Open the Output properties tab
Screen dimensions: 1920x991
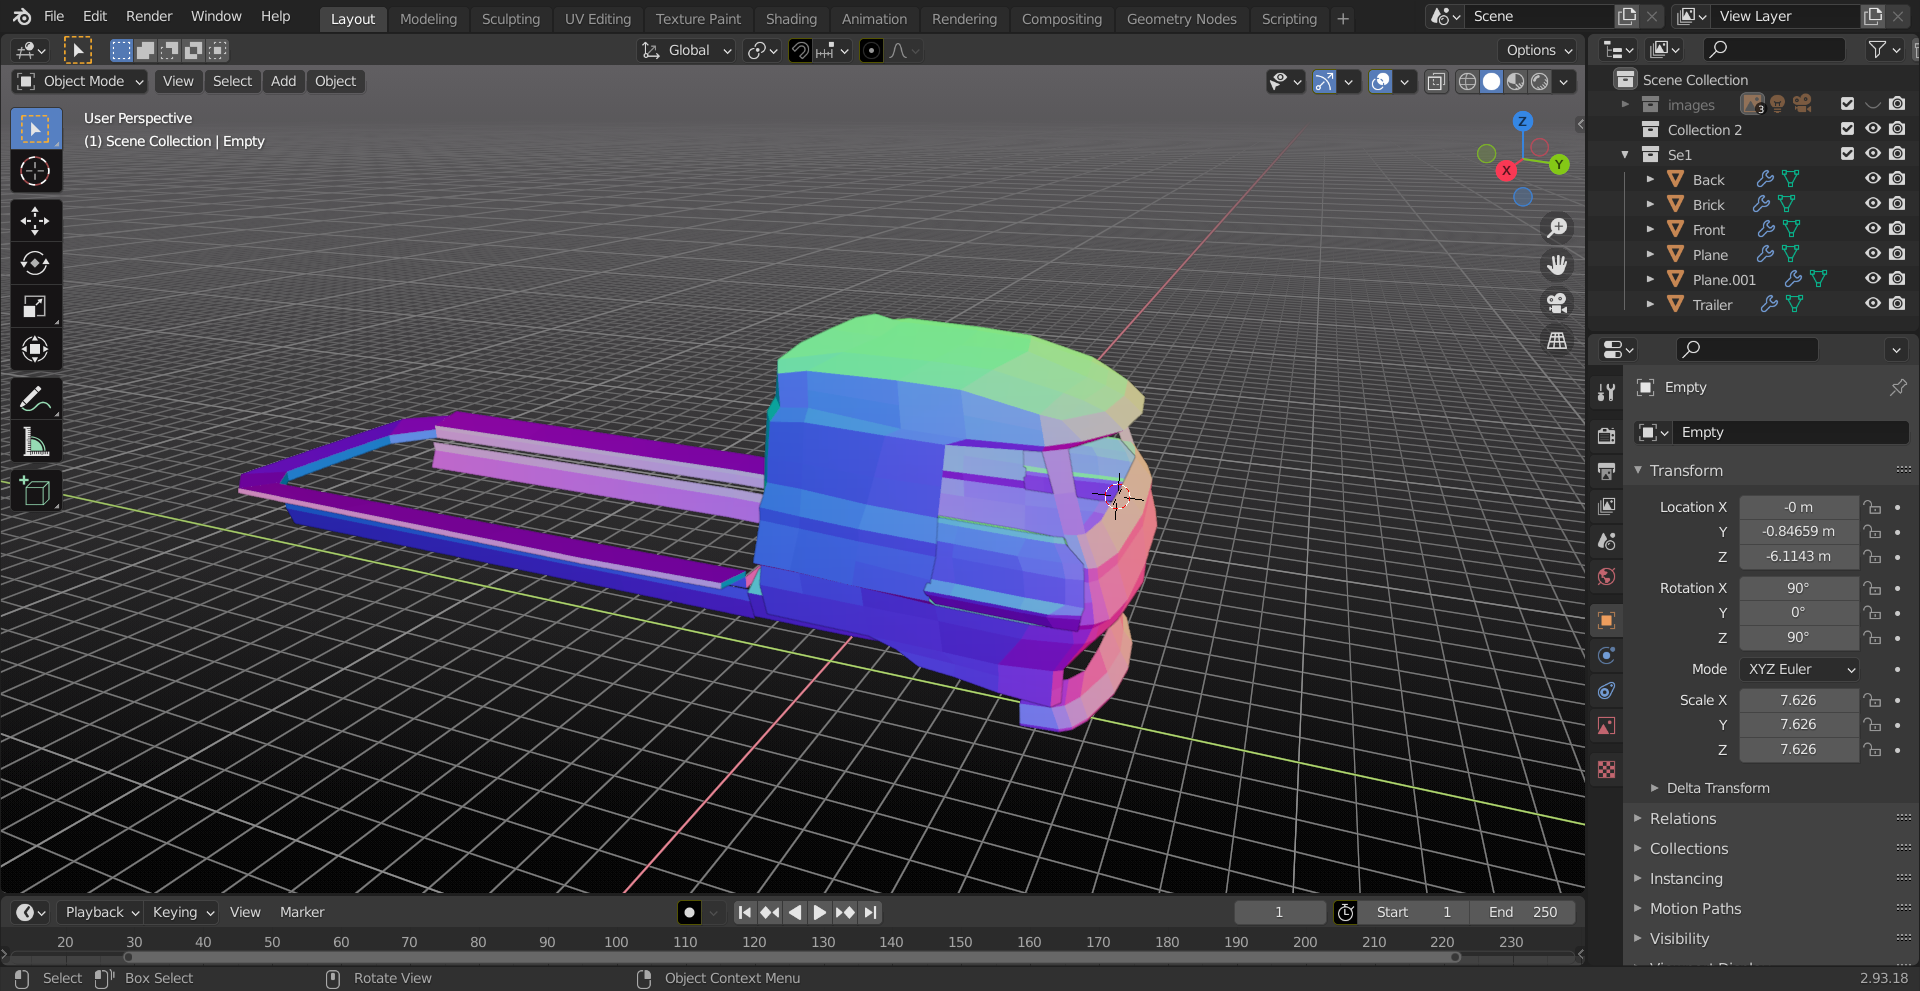[x=1606, y=471]
